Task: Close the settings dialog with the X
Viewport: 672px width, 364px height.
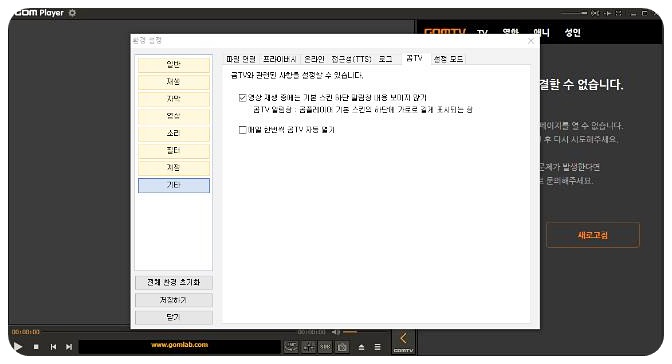Action: (x=531, y=41)
